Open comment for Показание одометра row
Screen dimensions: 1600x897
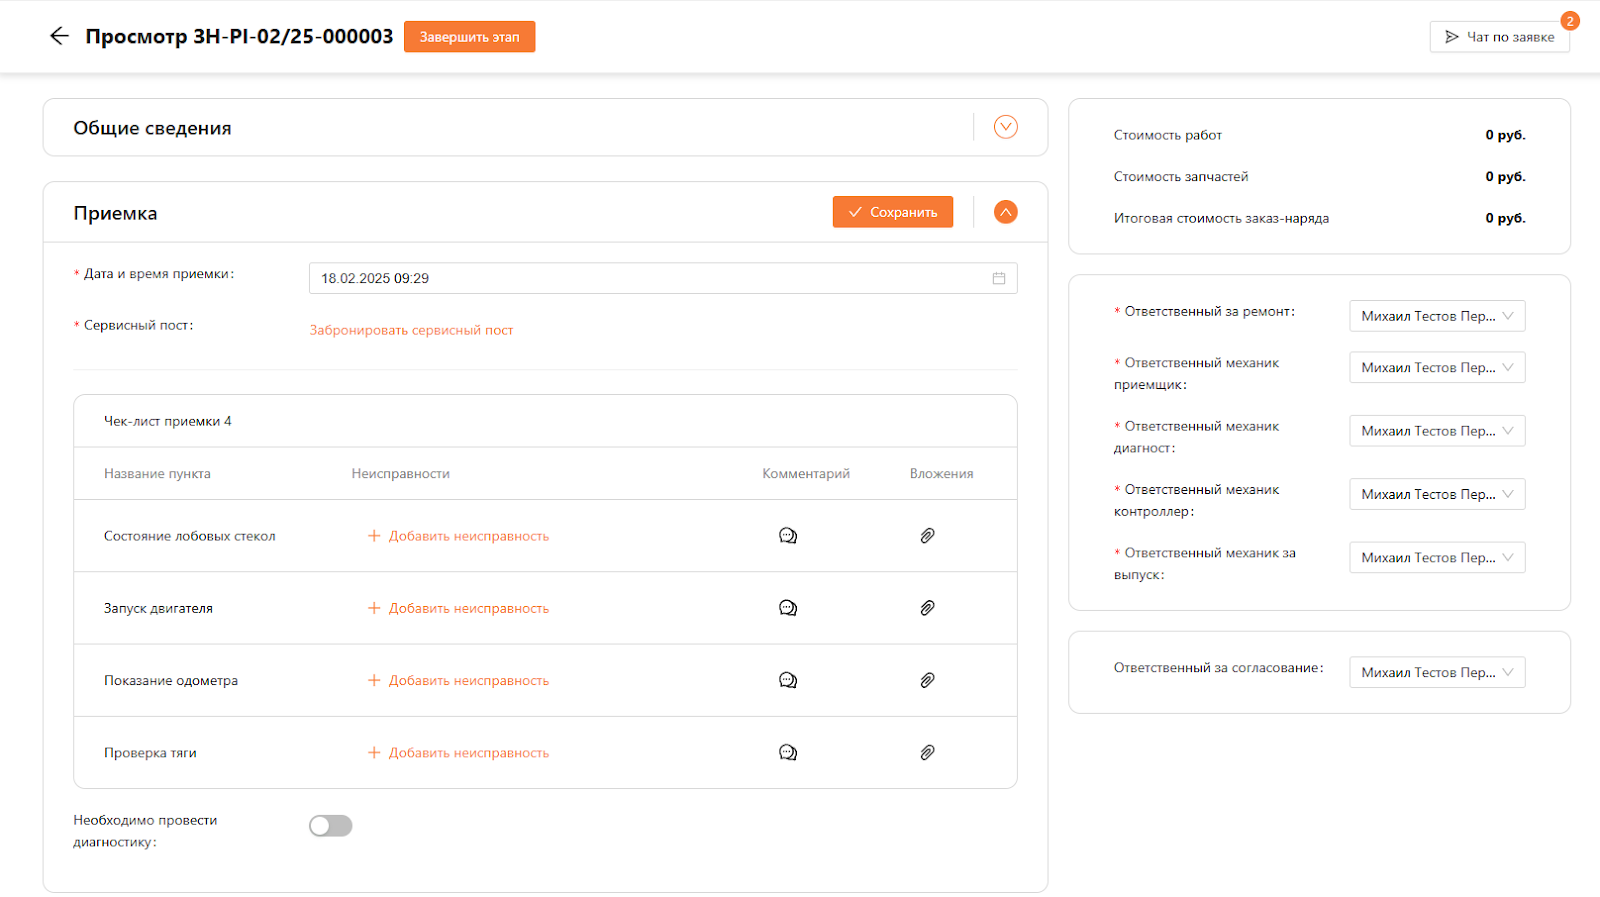click(788, 680)
